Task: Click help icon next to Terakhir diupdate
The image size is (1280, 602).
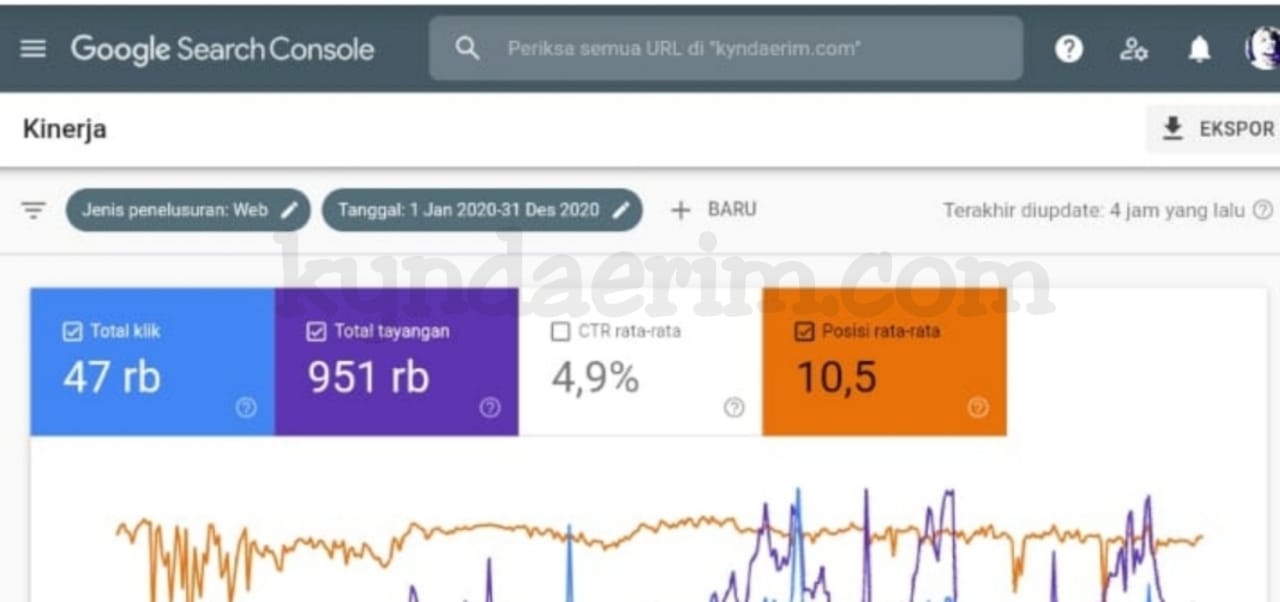Action: pos(1263,210)
